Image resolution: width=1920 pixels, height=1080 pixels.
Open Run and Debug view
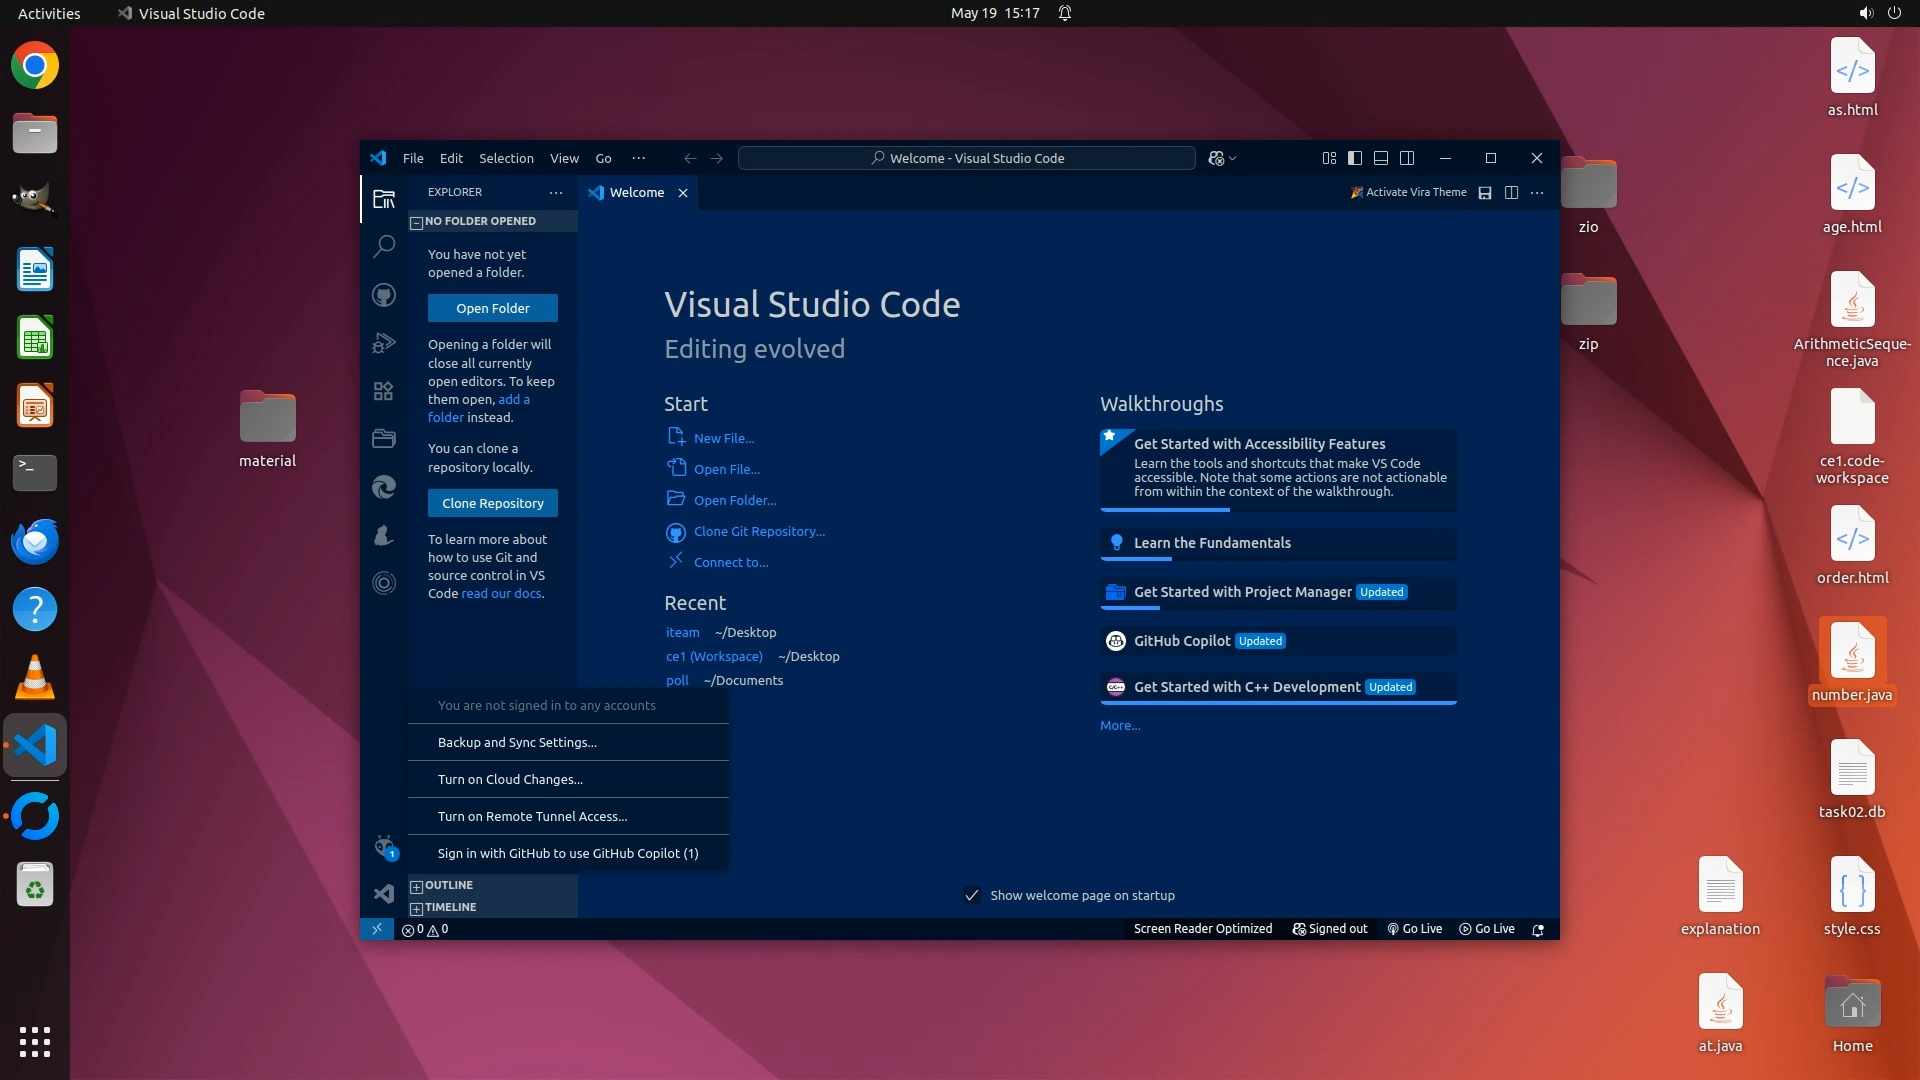[x=384, y=343]
